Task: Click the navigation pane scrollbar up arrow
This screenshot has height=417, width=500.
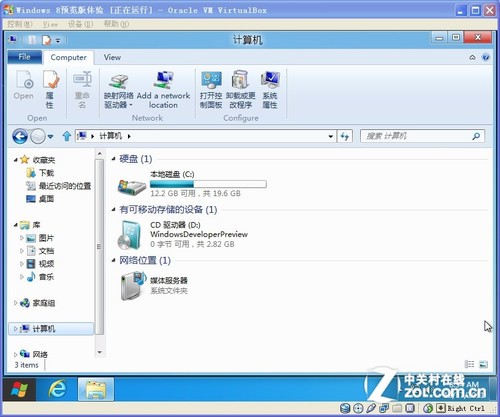Action: [99, 154]
